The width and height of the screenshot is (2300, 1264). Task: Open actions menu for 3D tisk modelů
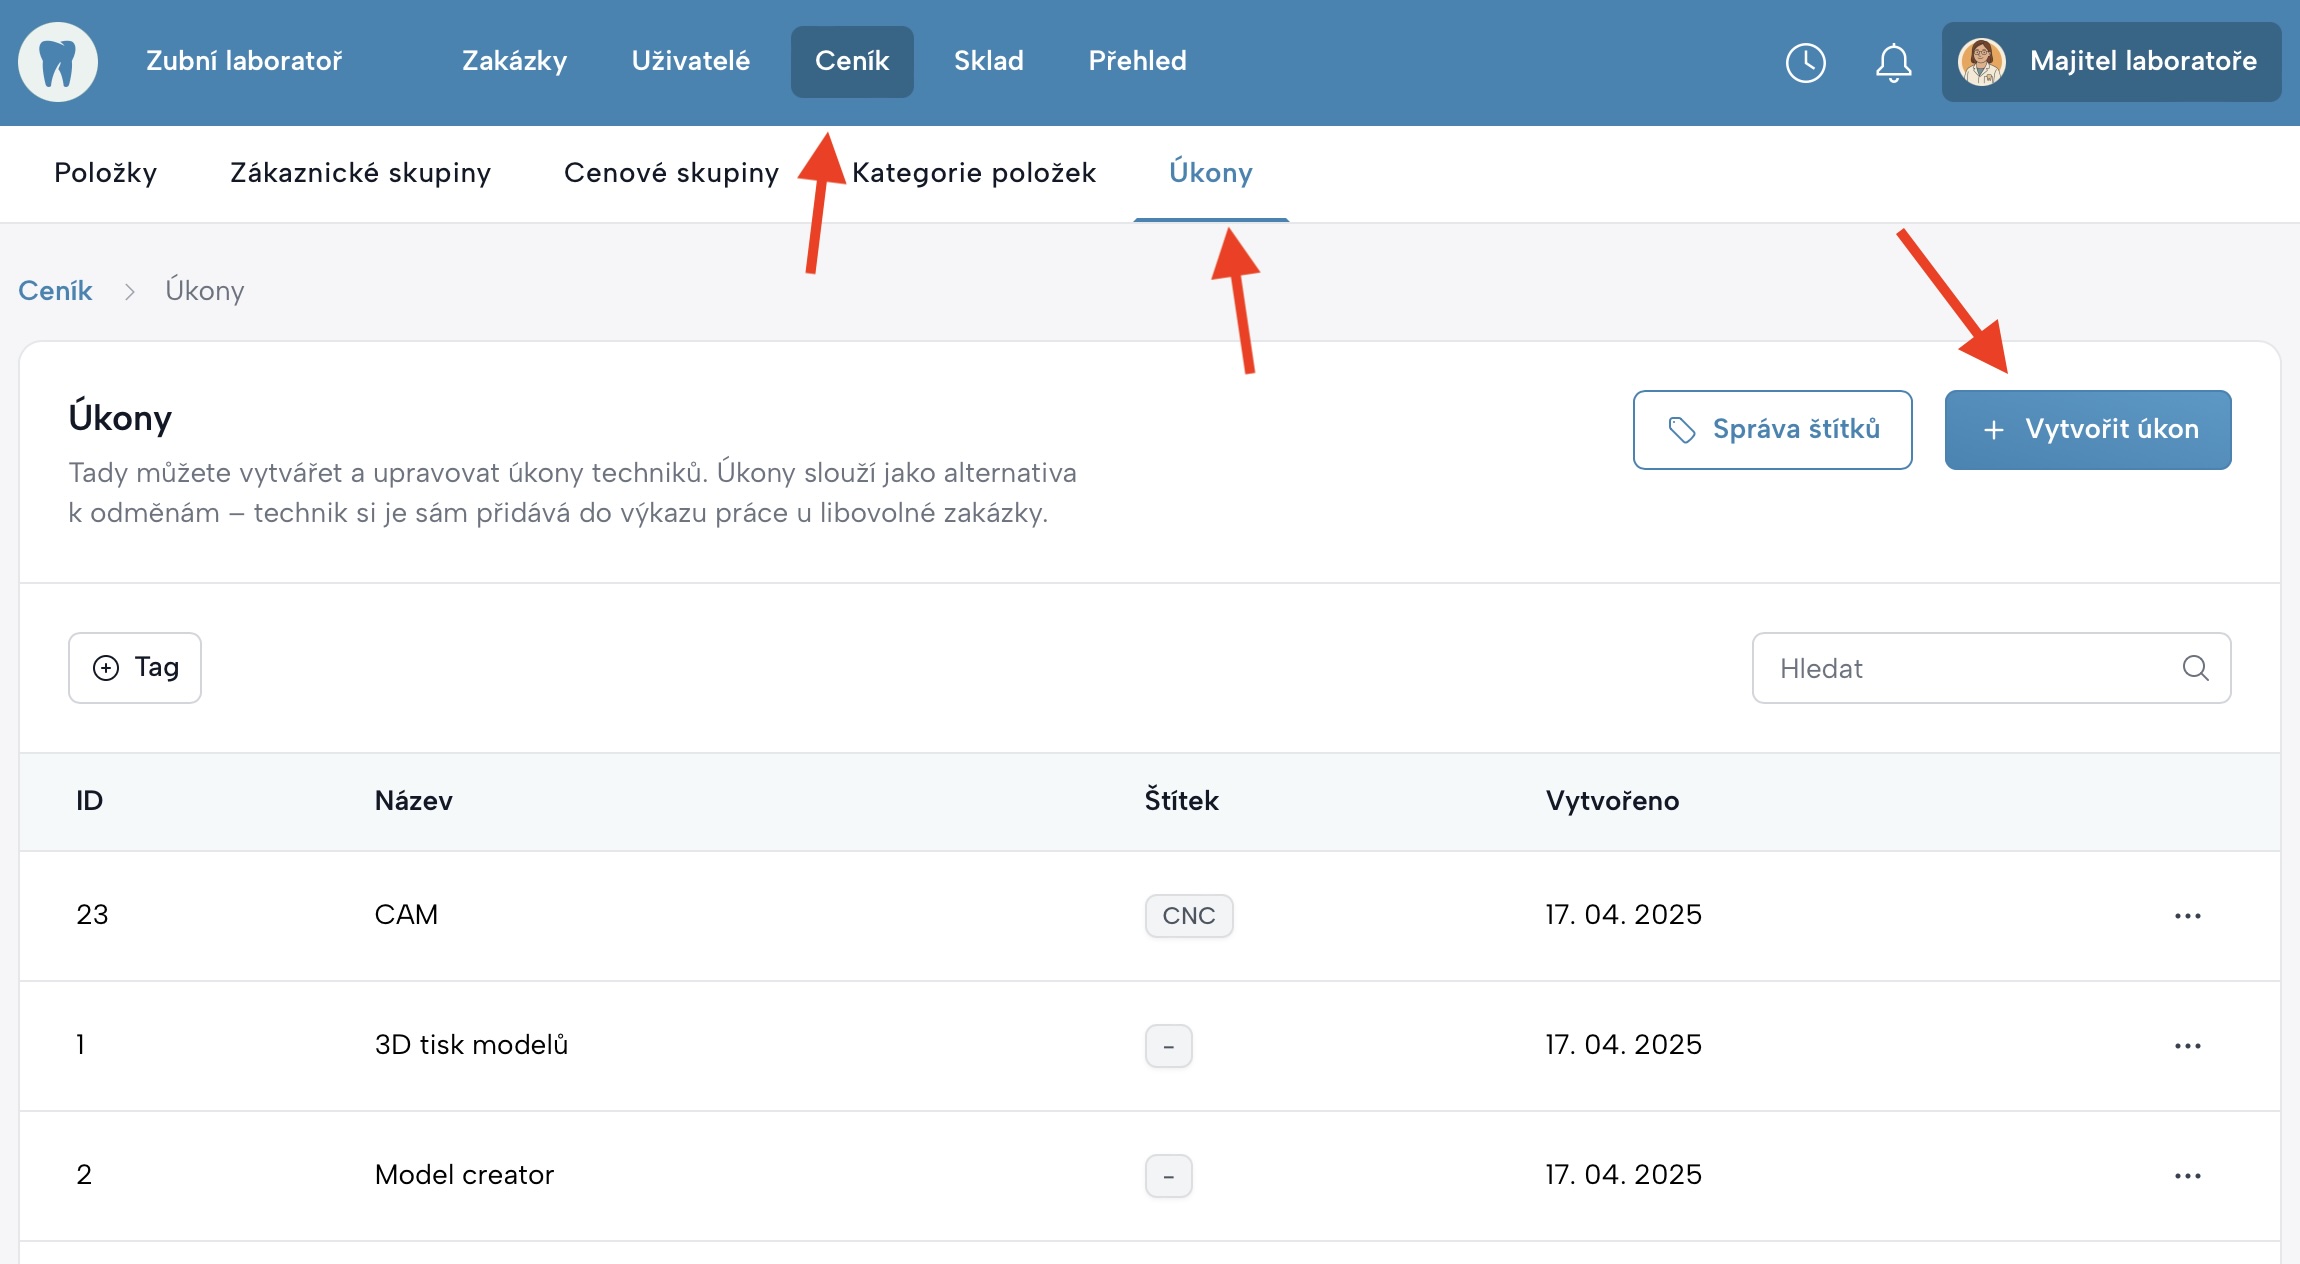click(2187, 1046)
